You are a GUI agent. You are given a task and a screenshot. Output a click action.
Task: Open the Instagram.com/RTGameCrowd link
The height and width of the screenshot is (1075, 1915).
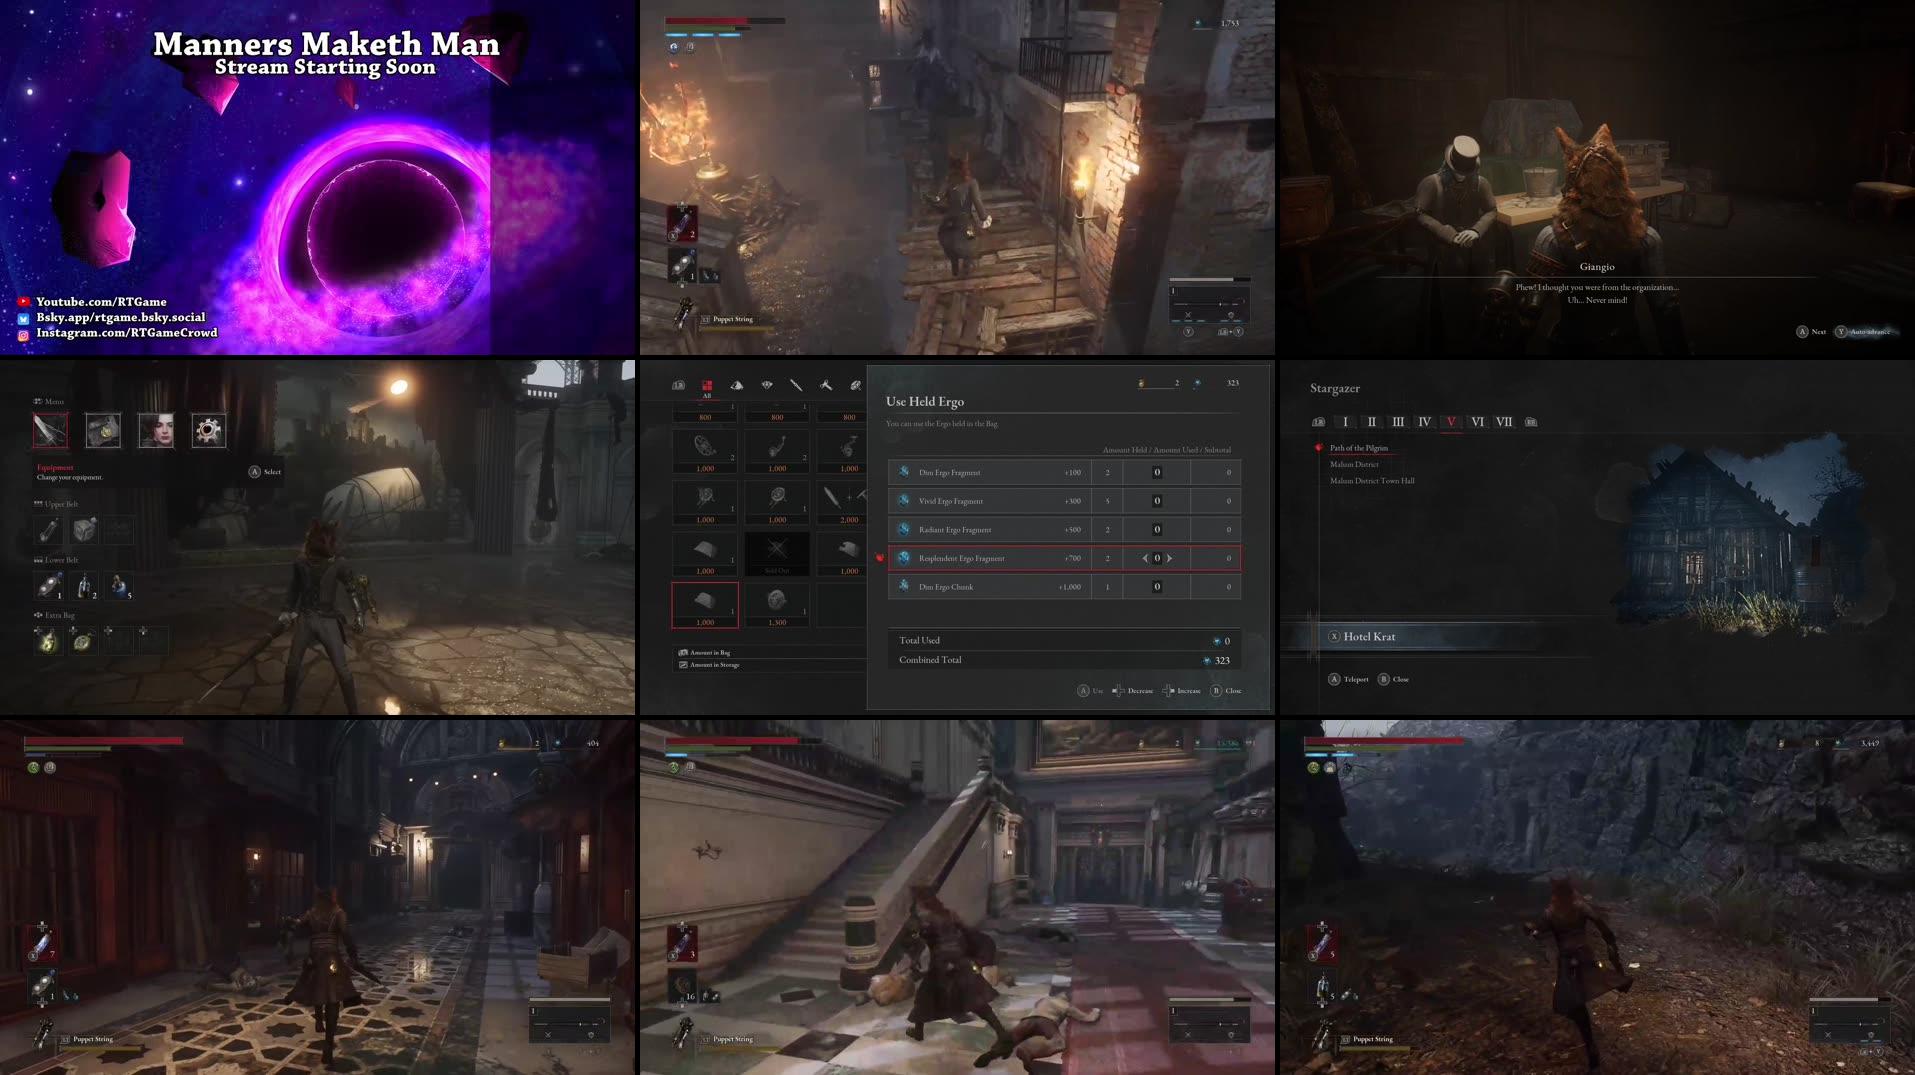126,333
